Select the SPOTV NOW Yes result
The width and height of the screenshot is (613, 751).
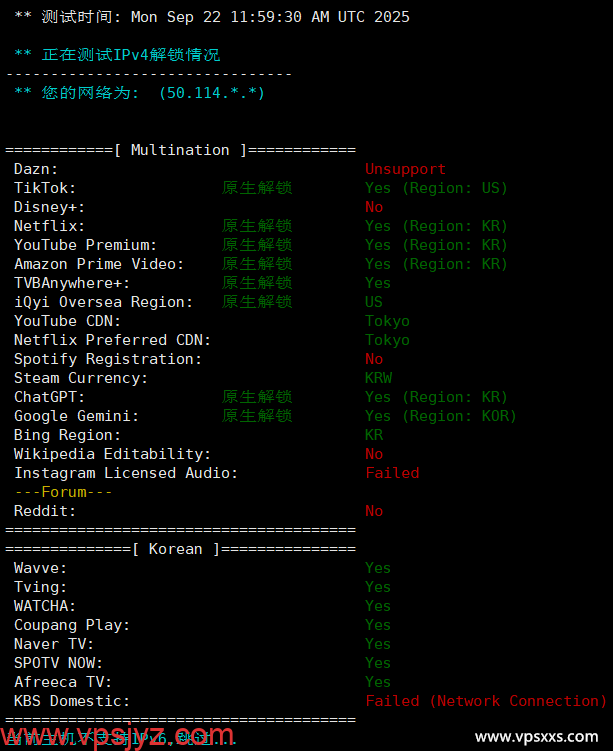tap(378, 663)
